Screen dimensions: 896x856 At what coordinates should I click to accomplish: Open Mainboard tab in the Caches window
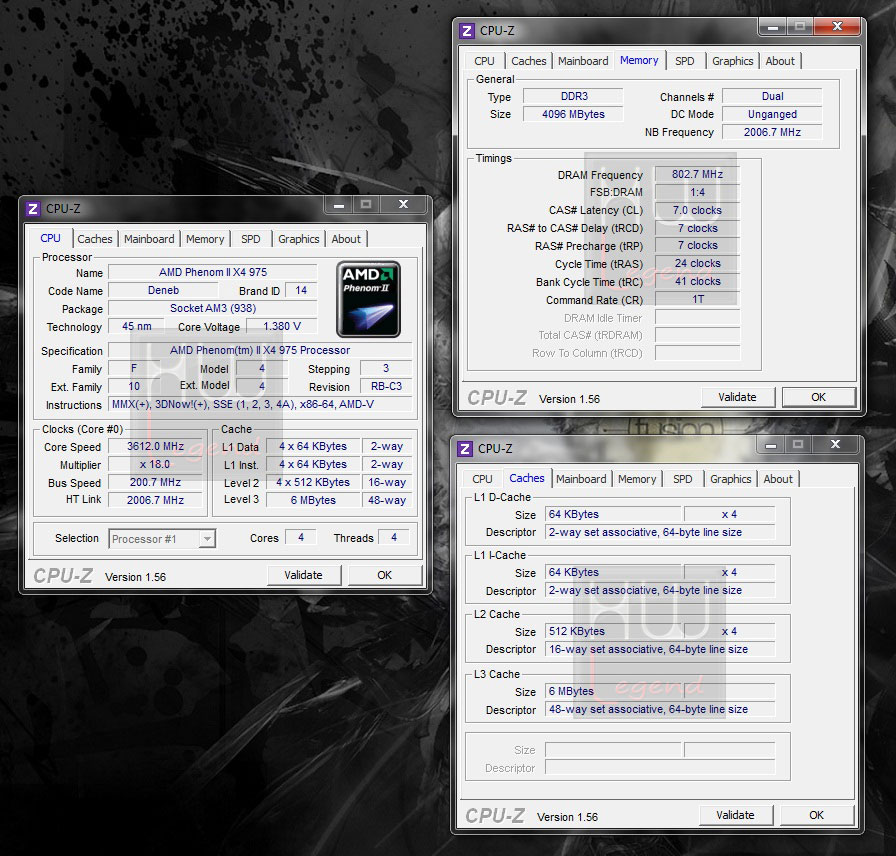coord(581,479)
